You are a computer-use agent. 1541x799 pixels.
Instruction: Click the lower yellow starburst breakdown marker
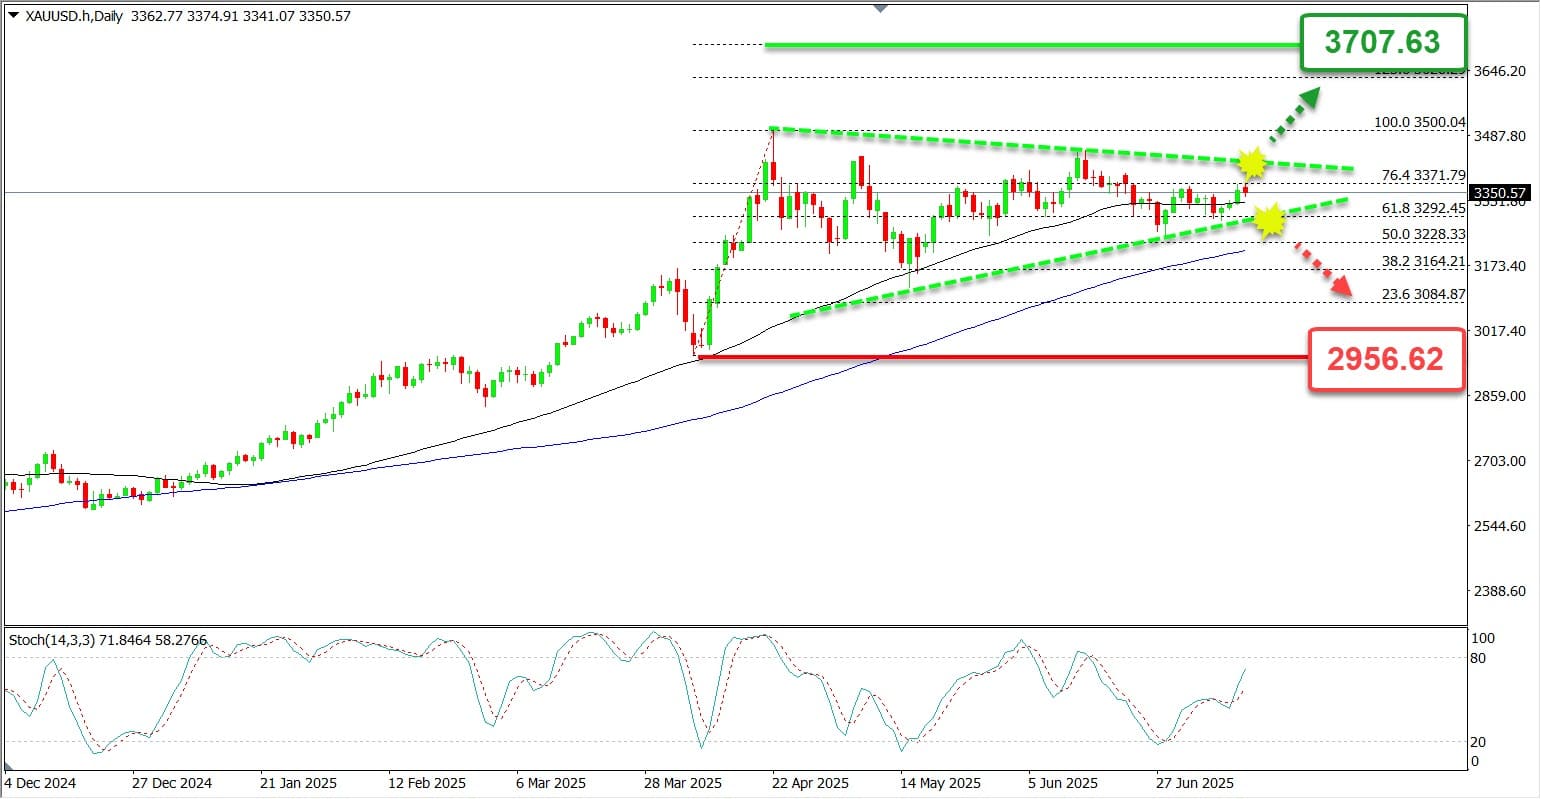click(x=1269, y=220)
